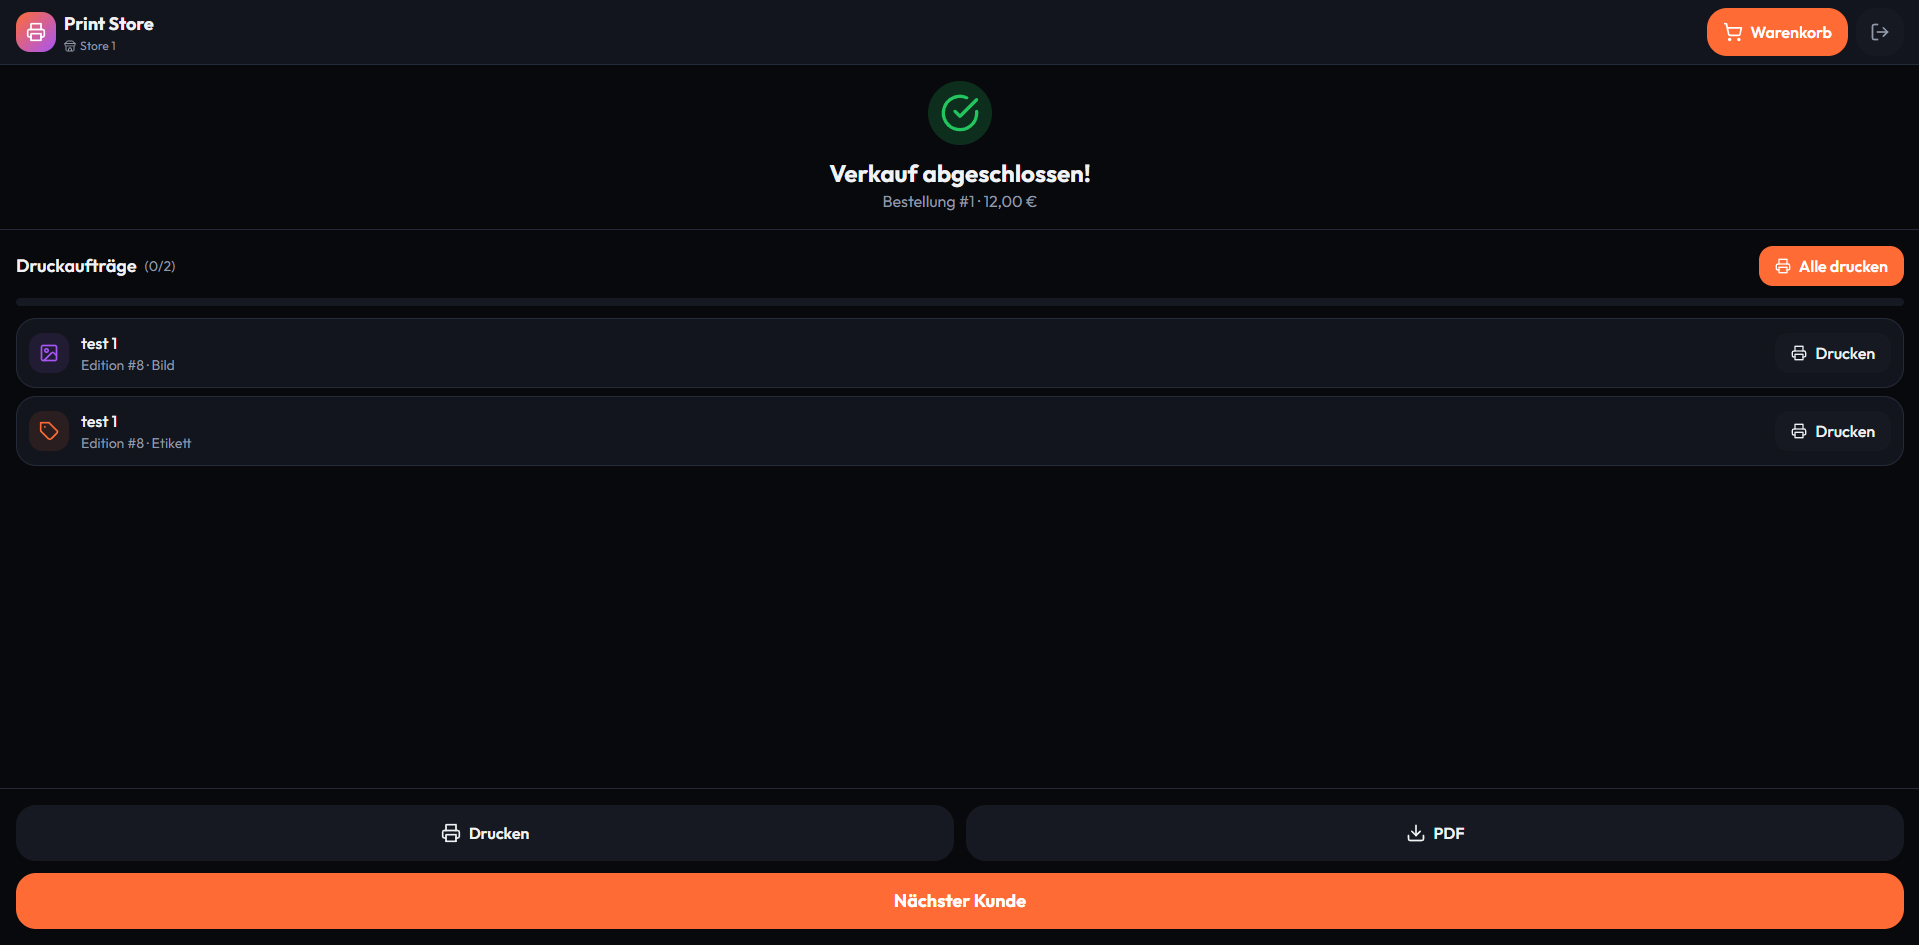
Task: Download receipt via PDF button
Action: point(1435,833)
